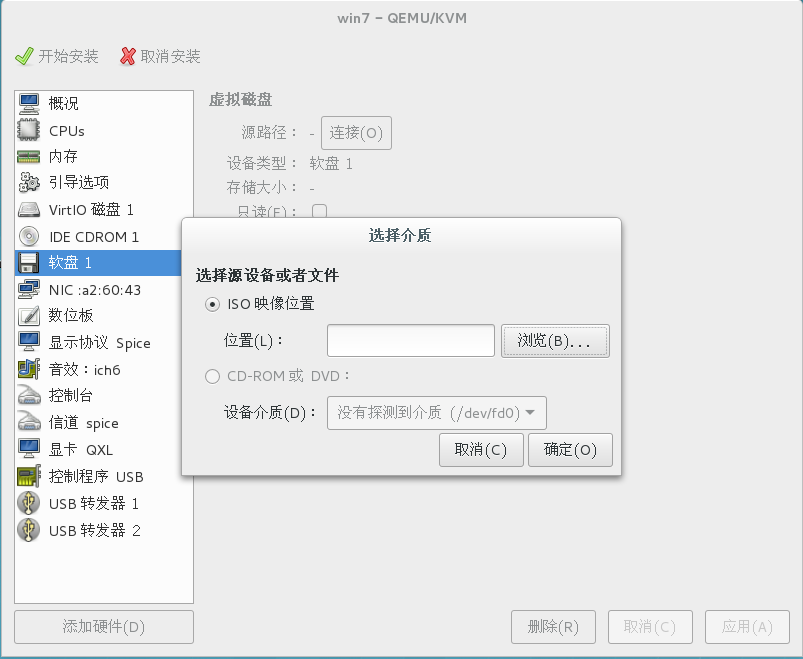803x659 pixels.
Task: Select the 'NIC :a2:60:43' row text
Action: [95, 290]
